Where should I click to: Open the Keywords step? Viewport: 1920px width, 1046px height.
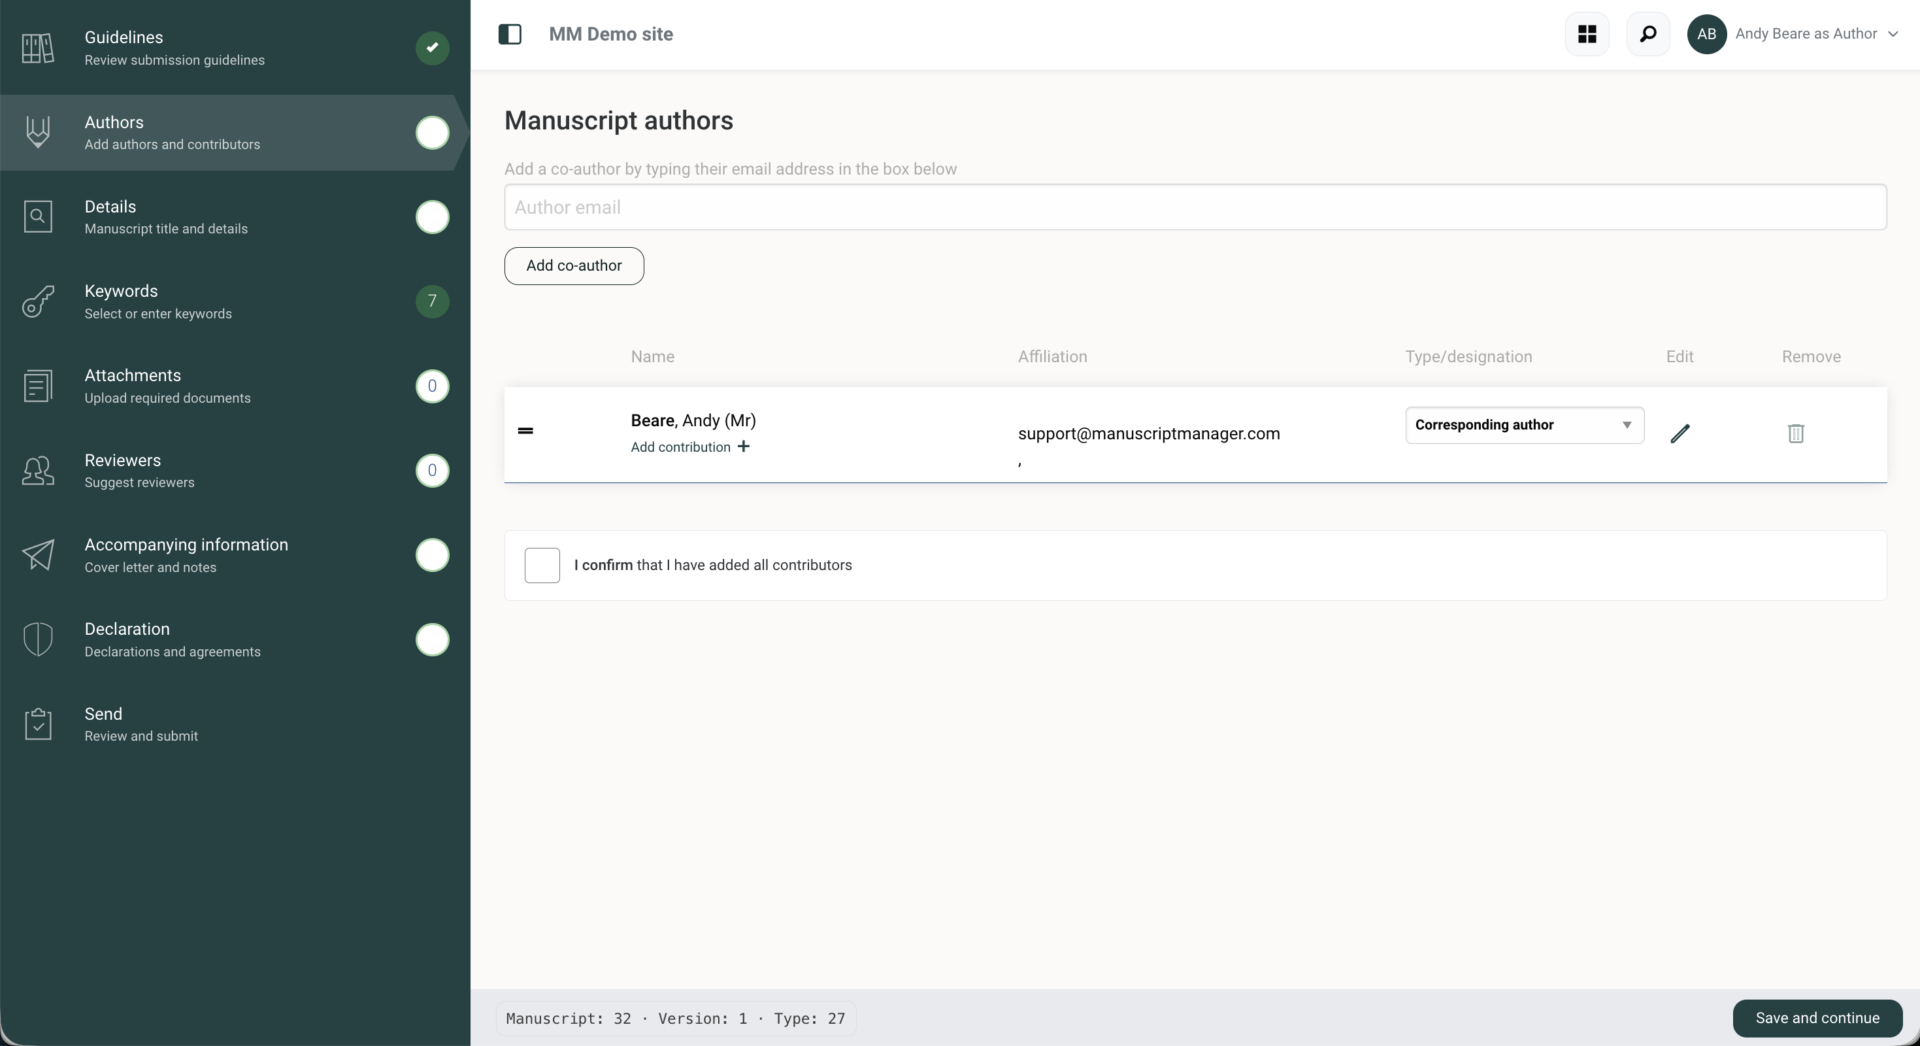pyautogui.click(x=235, y=301)
